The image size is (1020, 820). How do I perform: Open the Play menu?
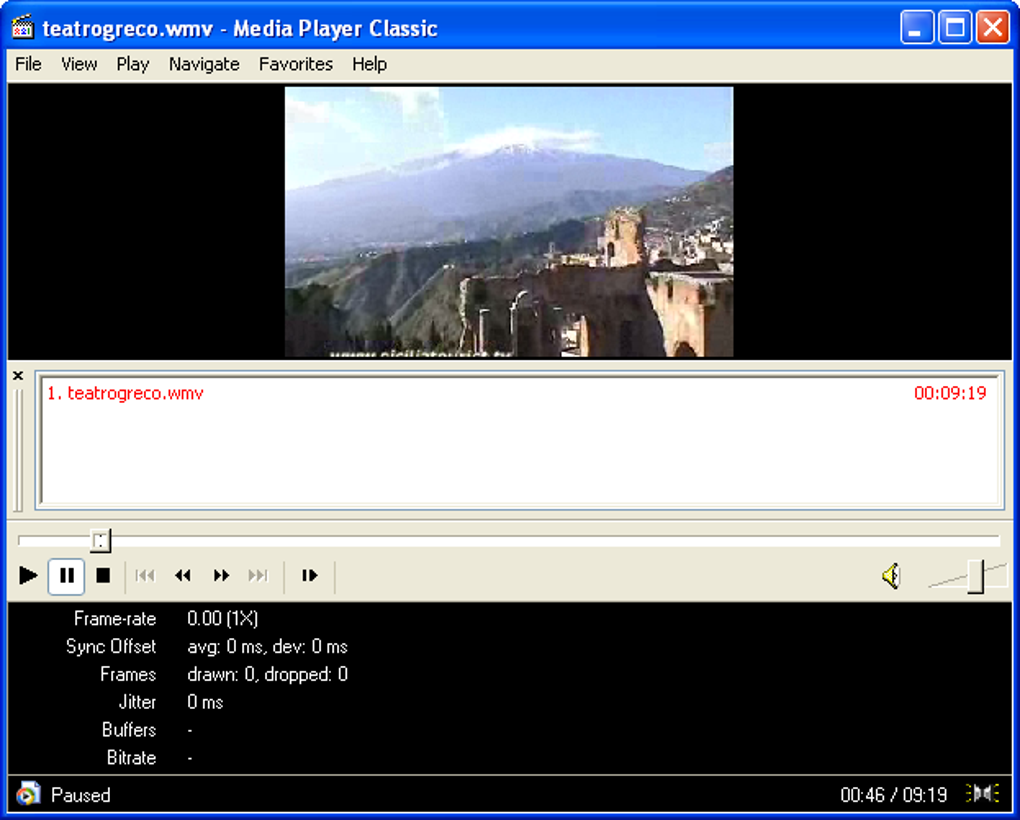coord(133,64)
